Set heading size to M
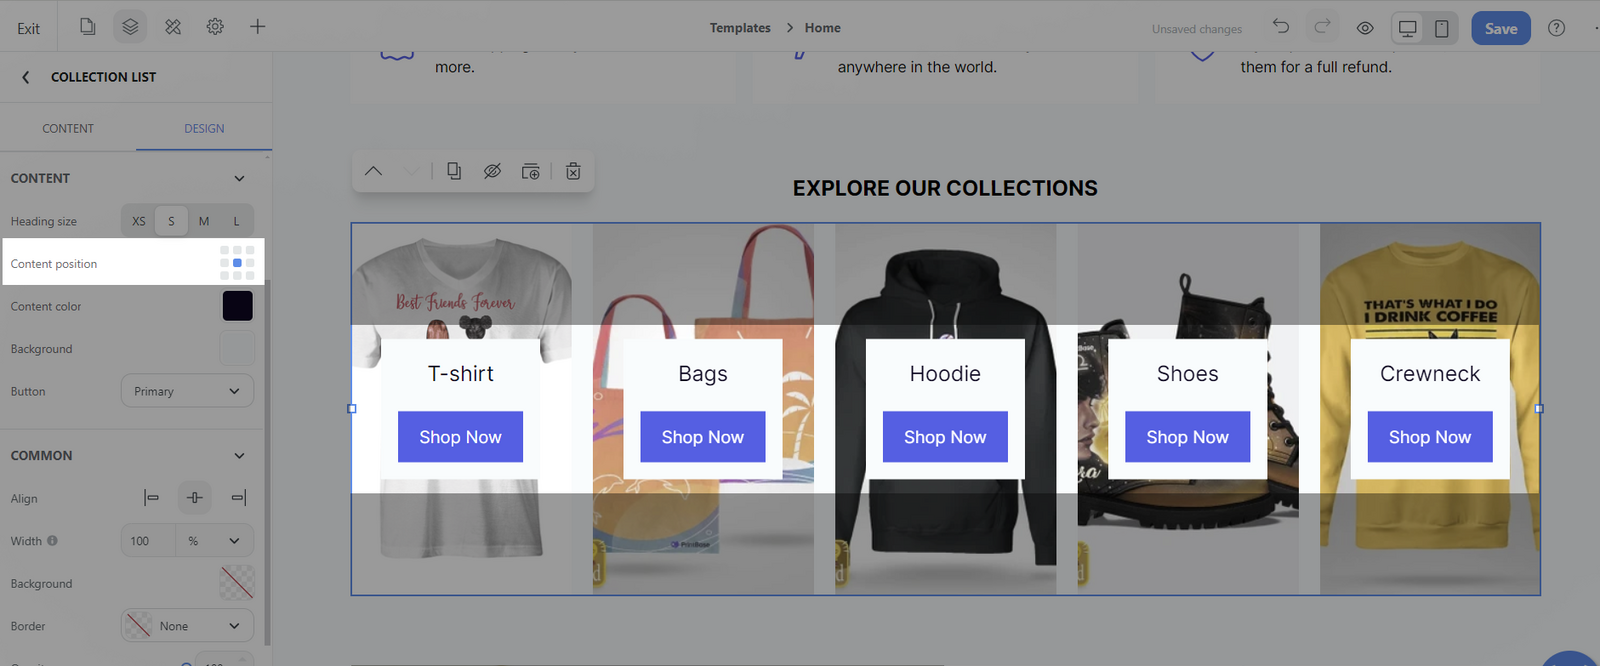Image resolution: width=1600 pixels, height=666 pixels. [204, 221]
